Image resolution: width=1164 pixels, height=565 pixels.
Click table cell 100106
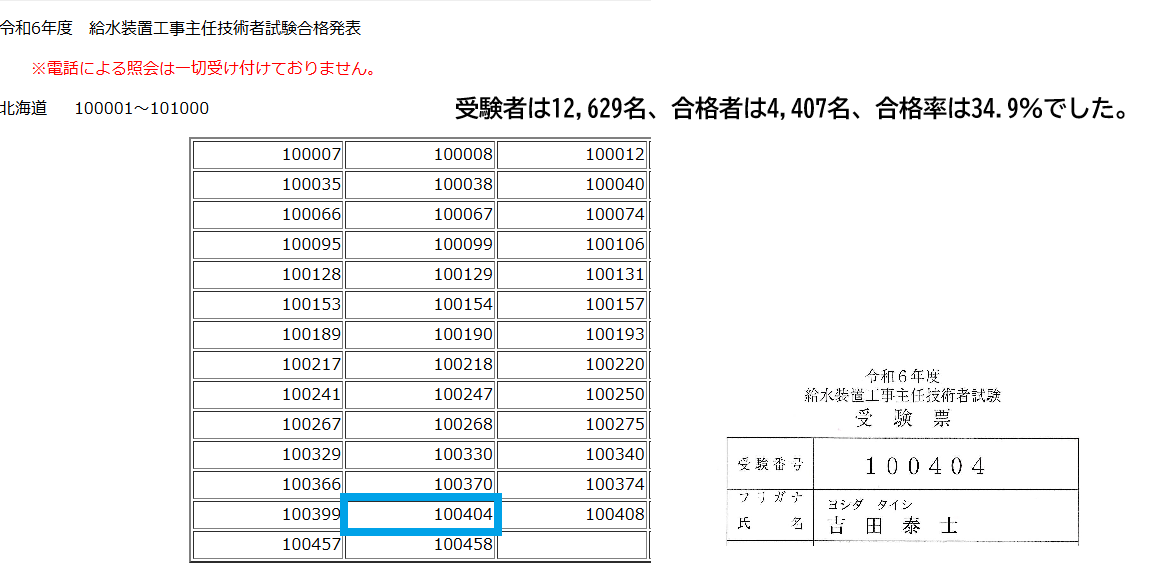coord(572,245)
